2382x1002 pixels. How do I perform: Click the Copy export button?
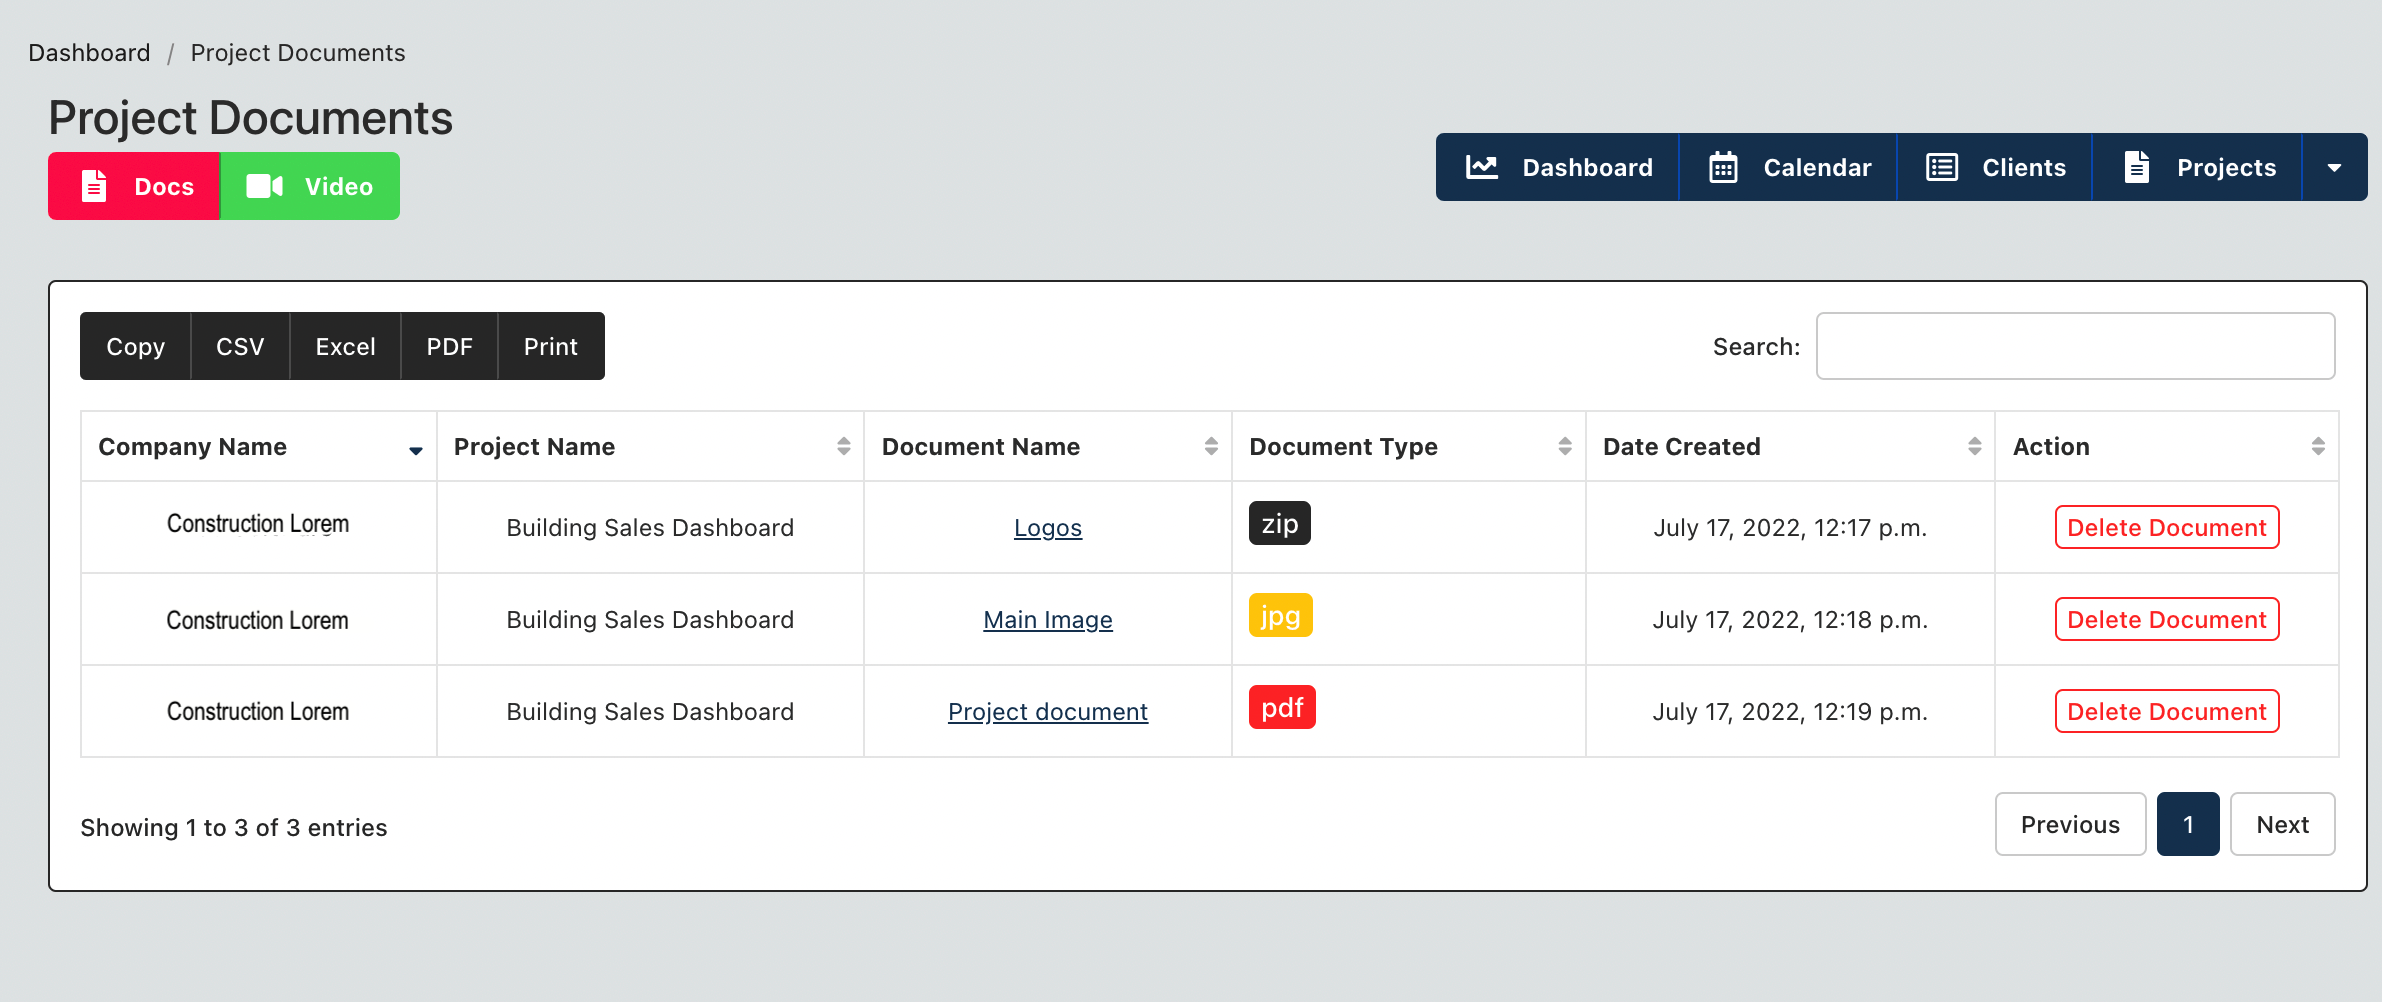point(135,346)
